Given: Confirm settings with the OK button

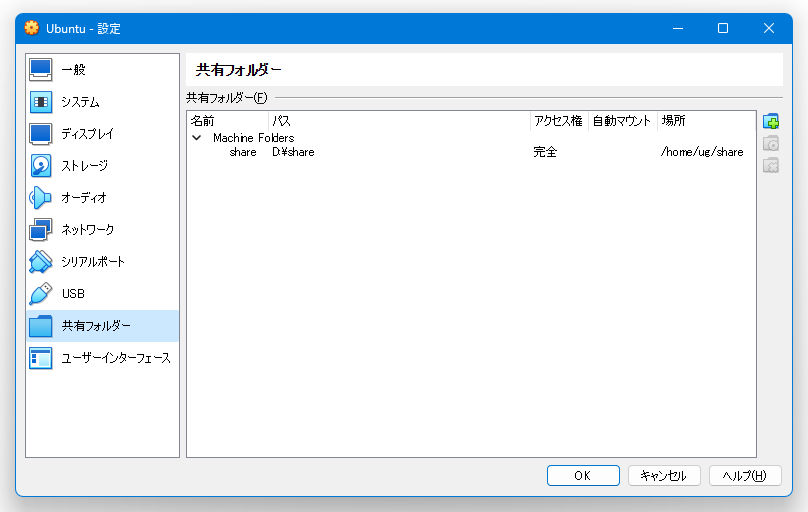Looking at the screenshot, I should click(583, 475).
